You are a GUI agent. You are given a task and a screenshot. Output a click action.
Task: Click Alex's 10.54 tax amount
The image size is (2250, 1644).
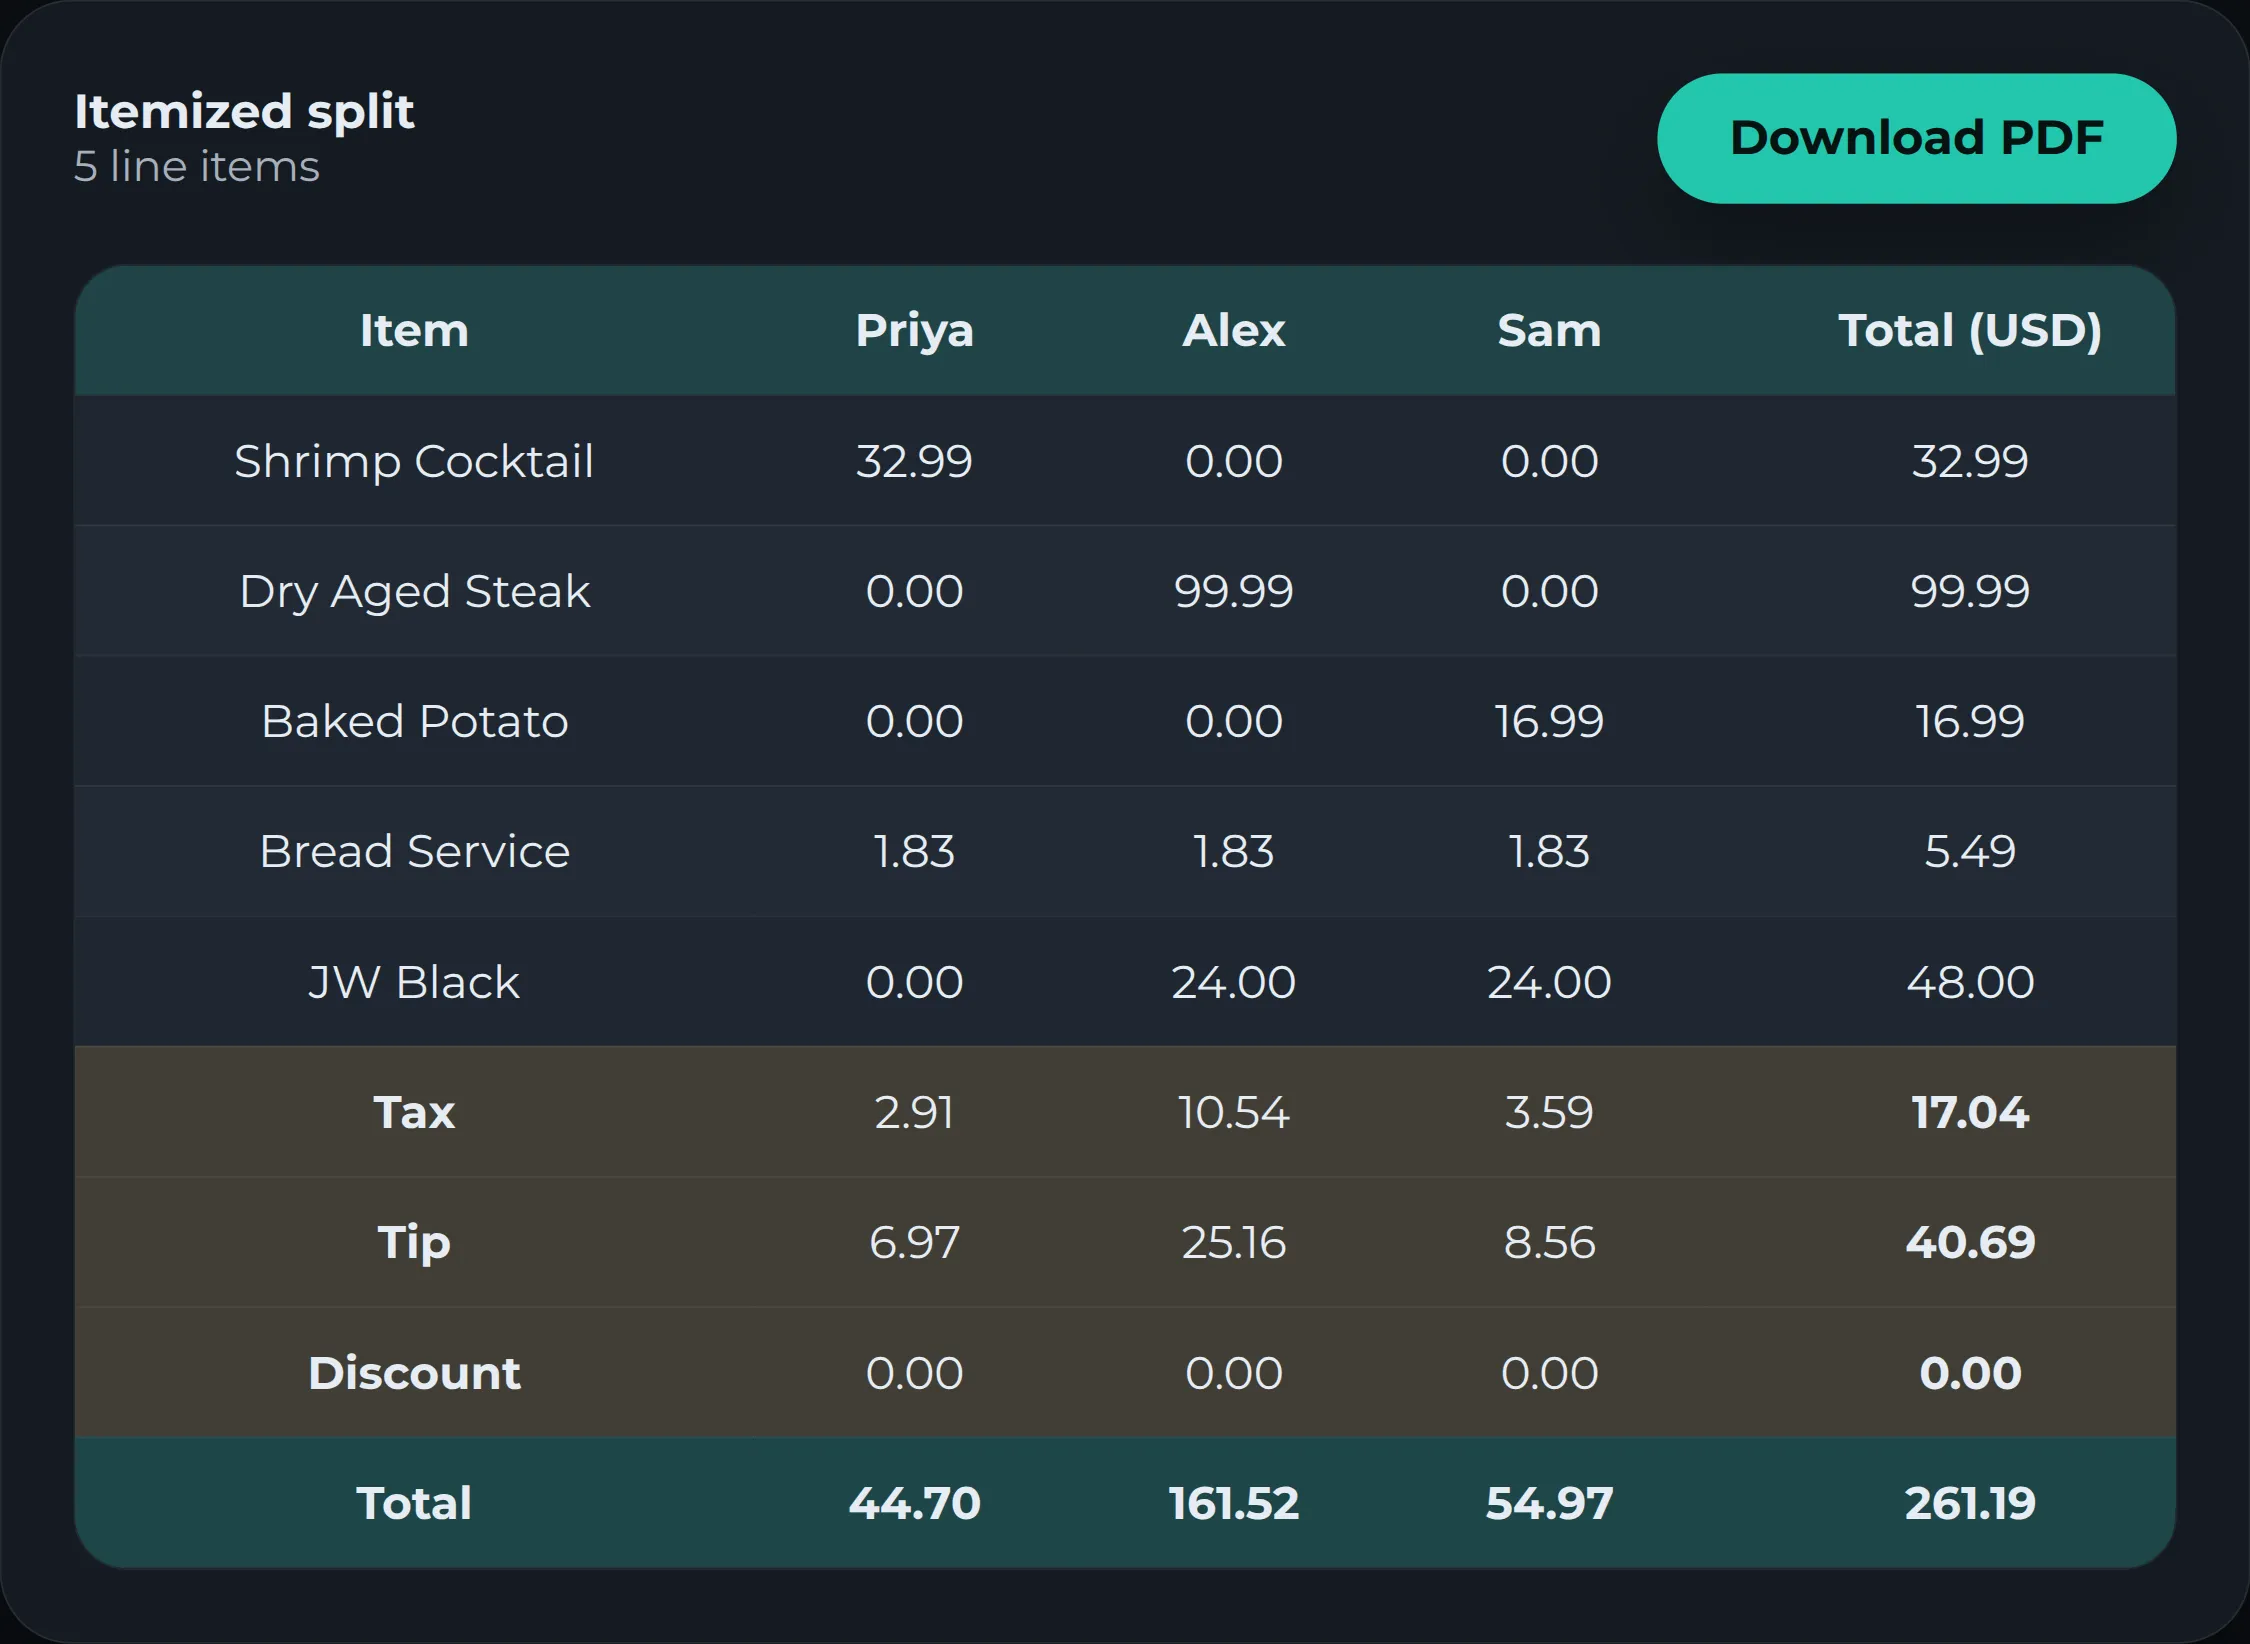(1233, 1112)
